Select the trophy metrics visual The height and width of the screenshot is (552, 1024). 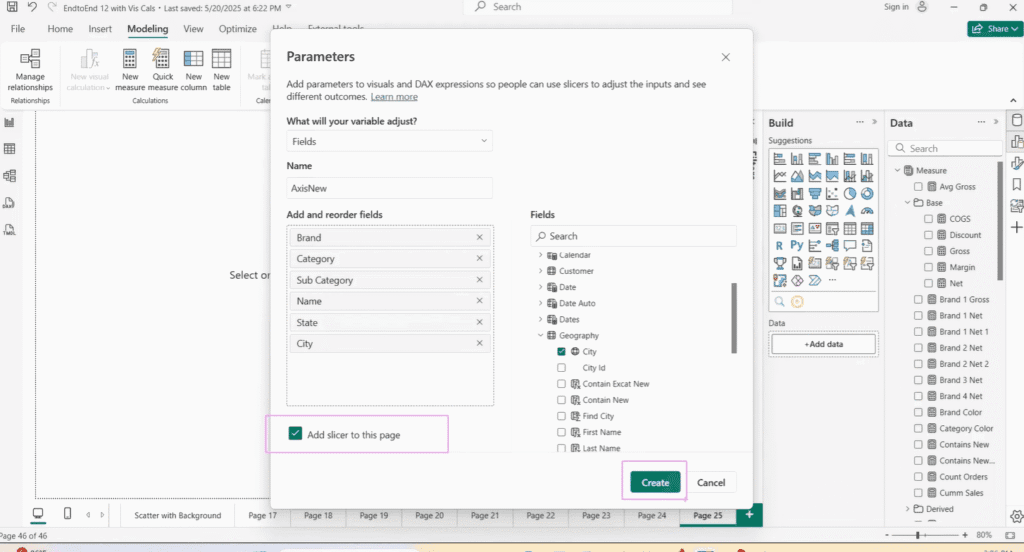point(779,263)
